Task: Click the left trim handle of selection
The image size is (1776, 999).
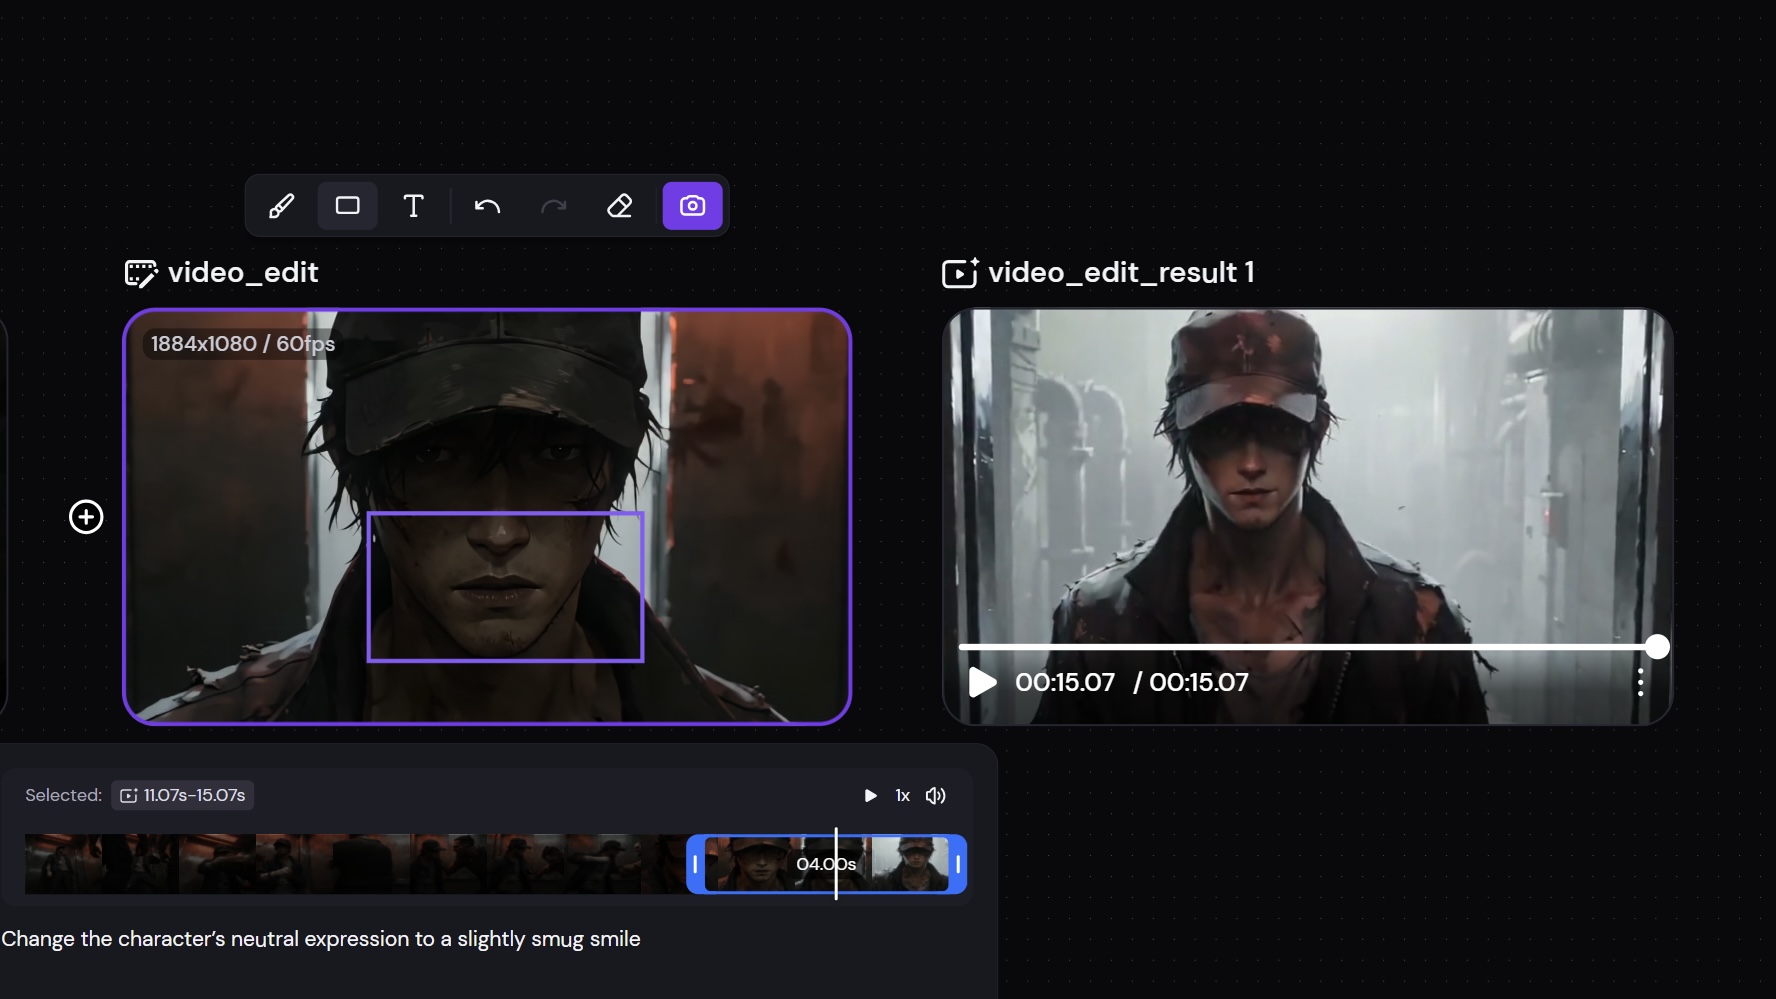Action: (695, 864)
